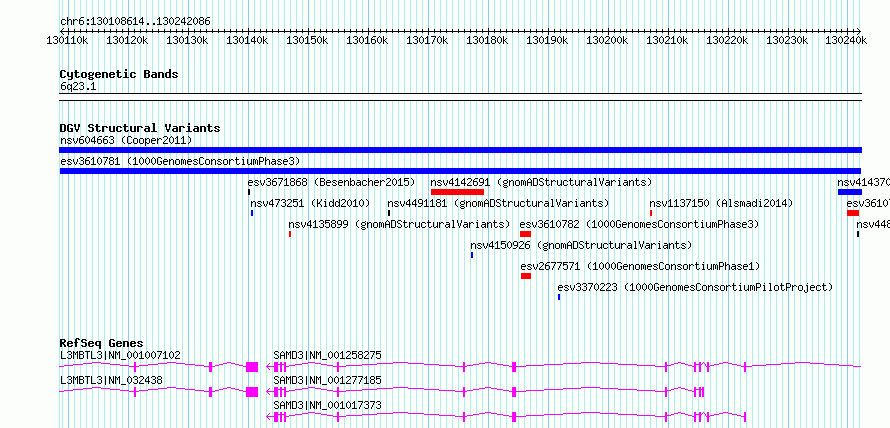Open nsv1137150 (Alsmadi2014) variant label
This screenshot has height=428, width=890.
(721, 203)
